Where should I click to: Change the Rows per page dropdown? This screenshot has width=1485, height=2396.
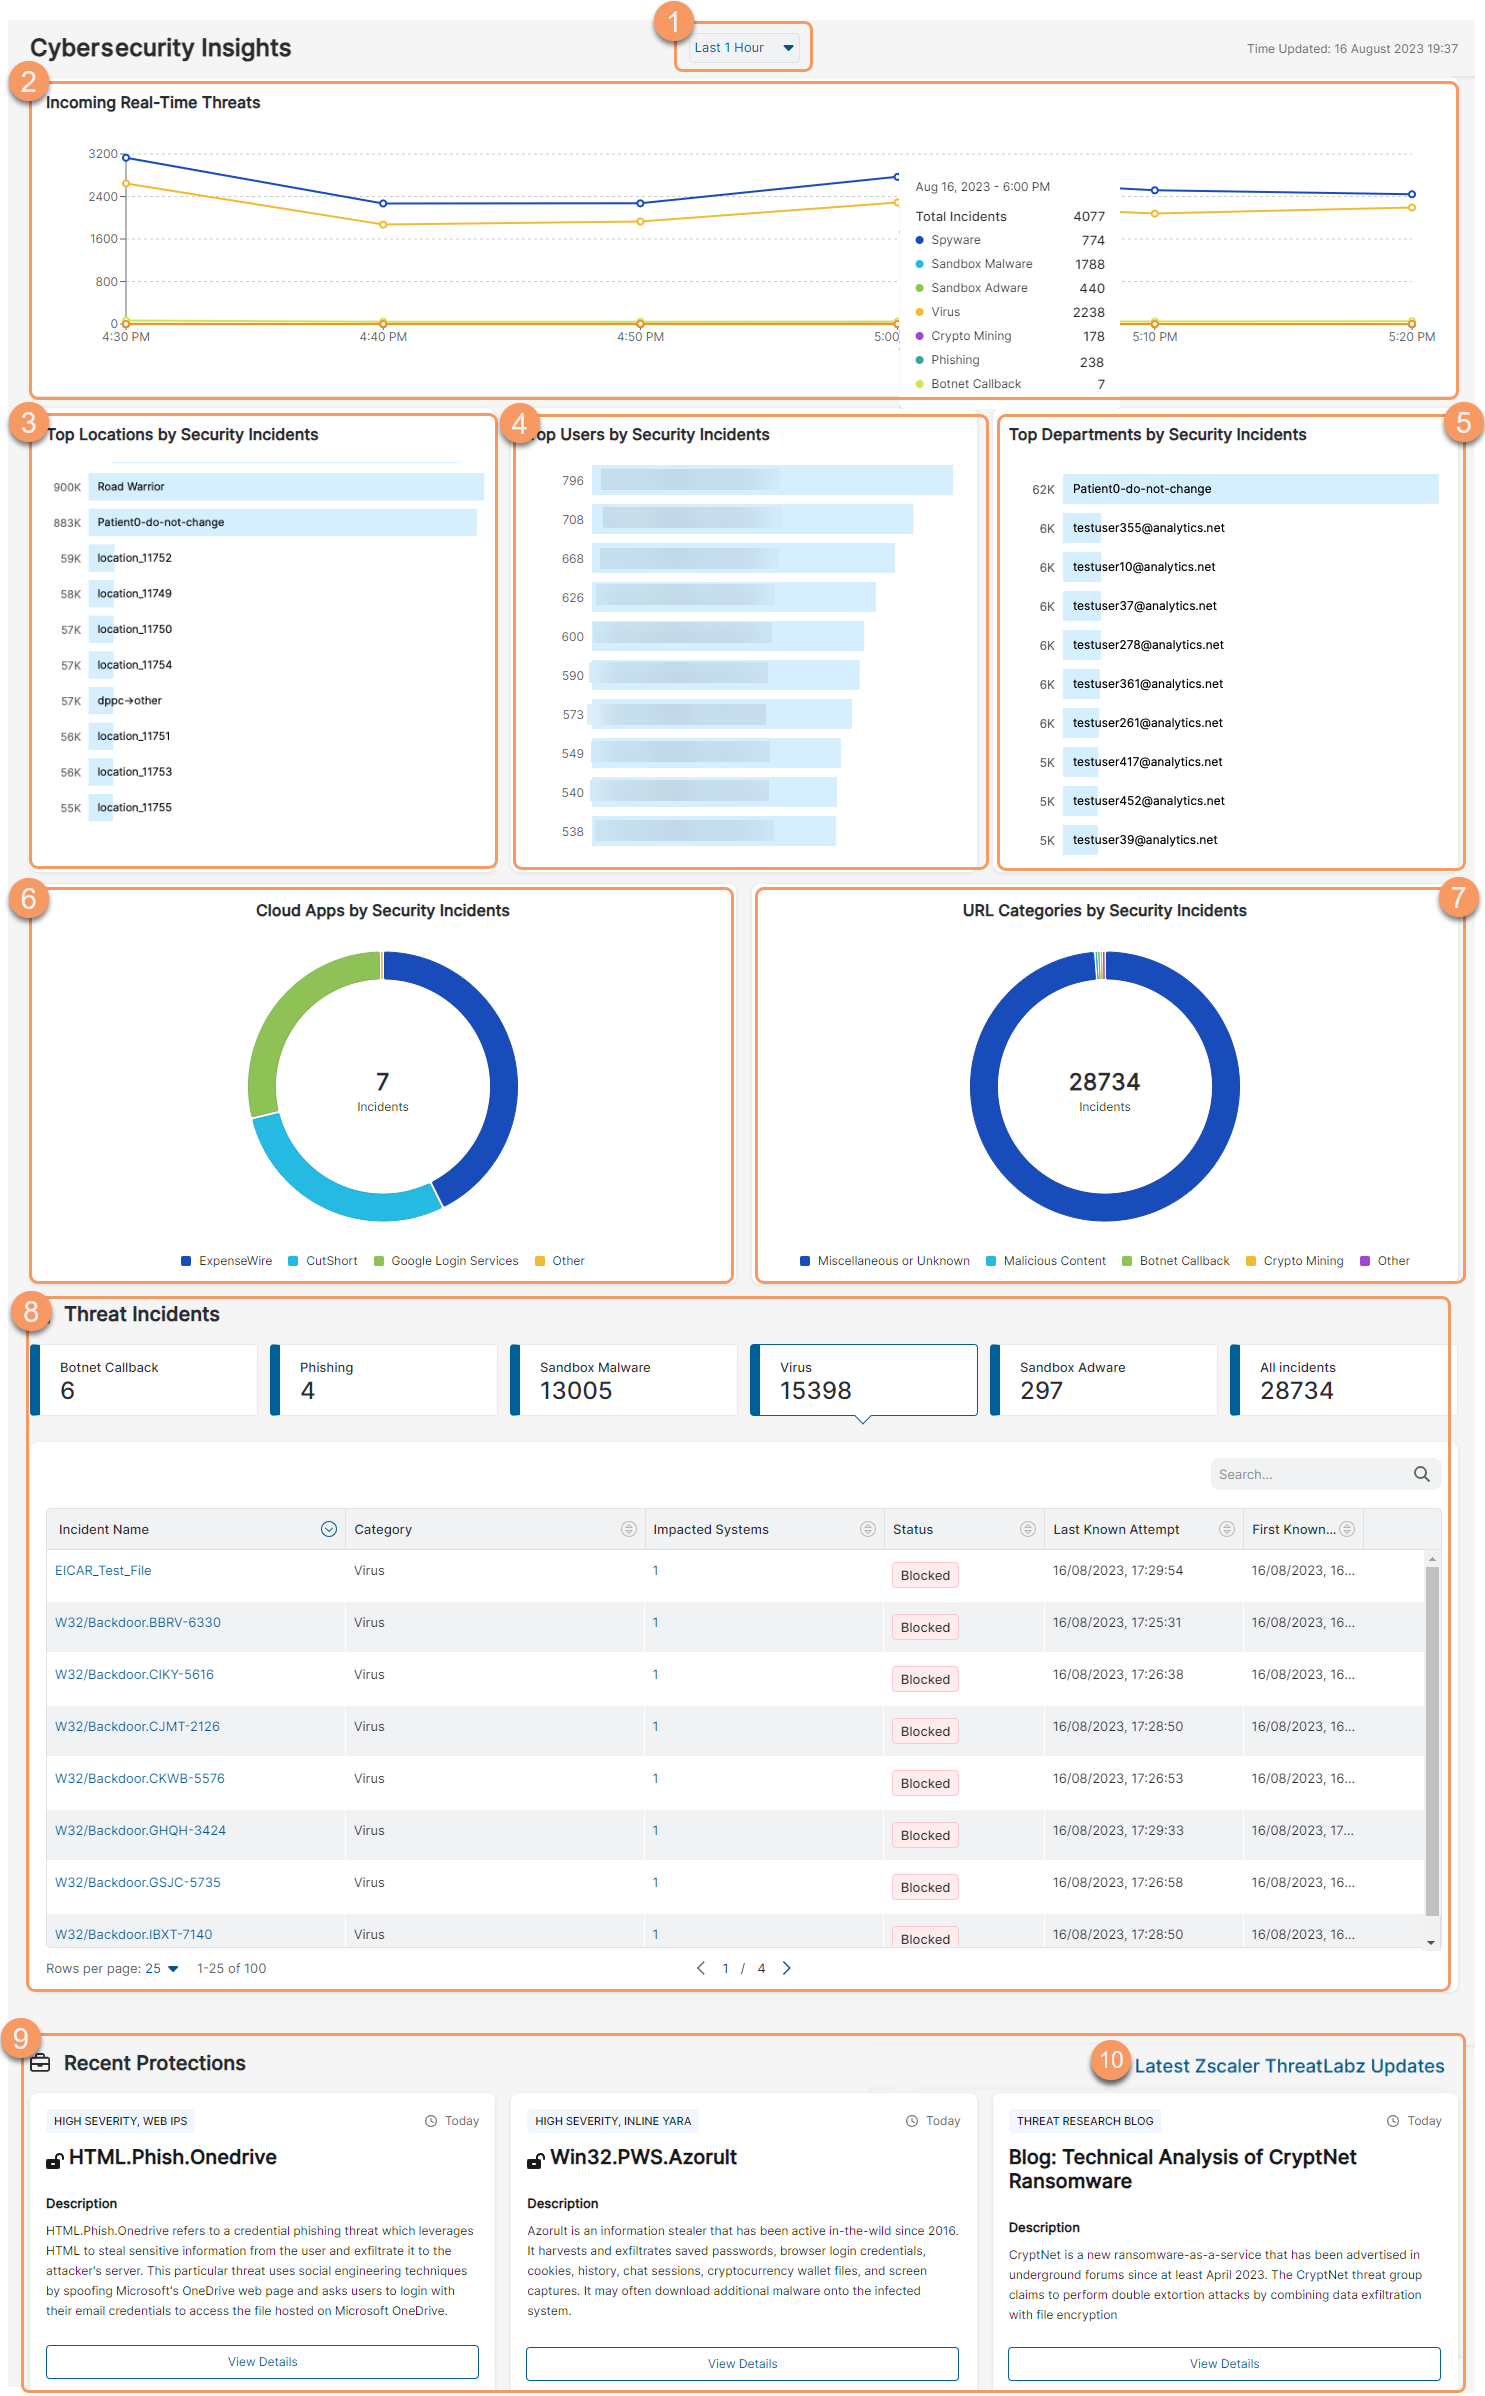coord(163,1968)
